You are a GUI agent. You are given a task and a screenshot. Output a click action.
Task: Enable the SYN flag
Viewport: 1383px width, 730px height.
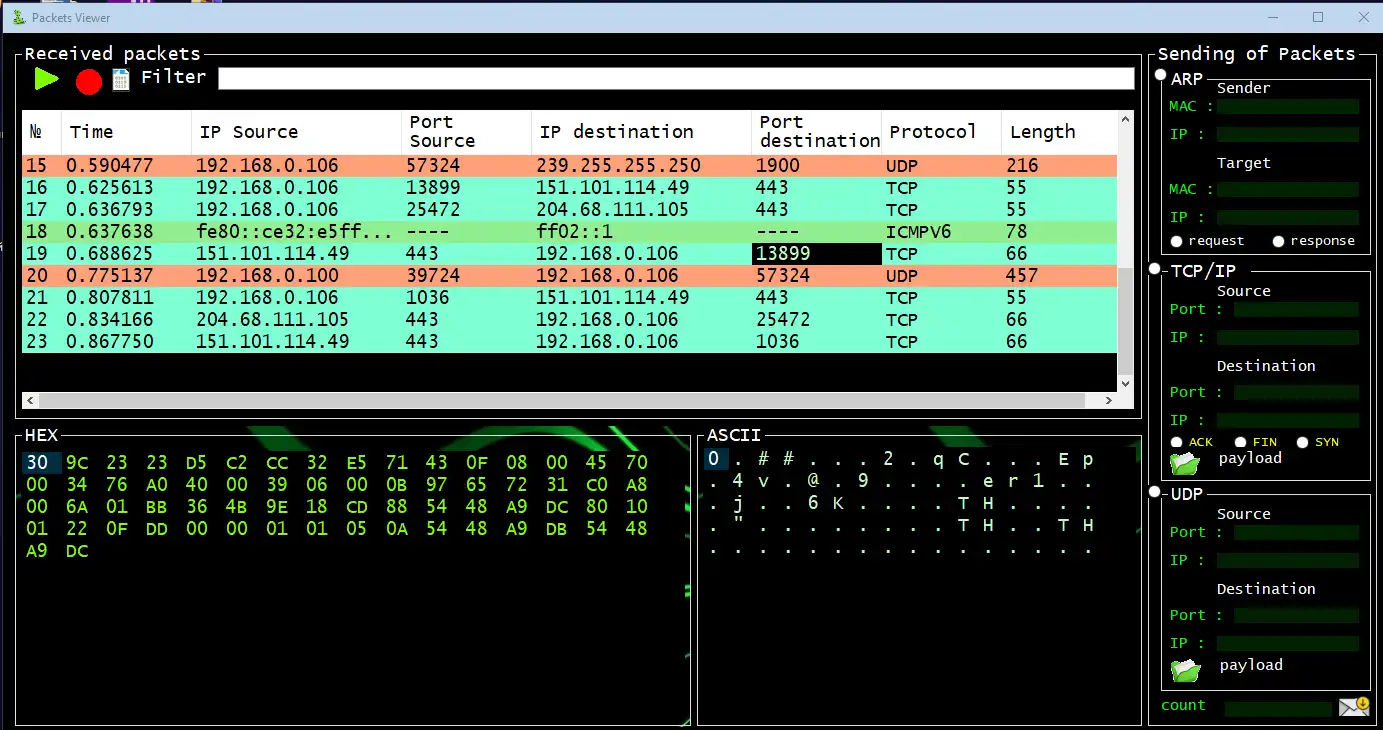click(x=1302, y=442)
